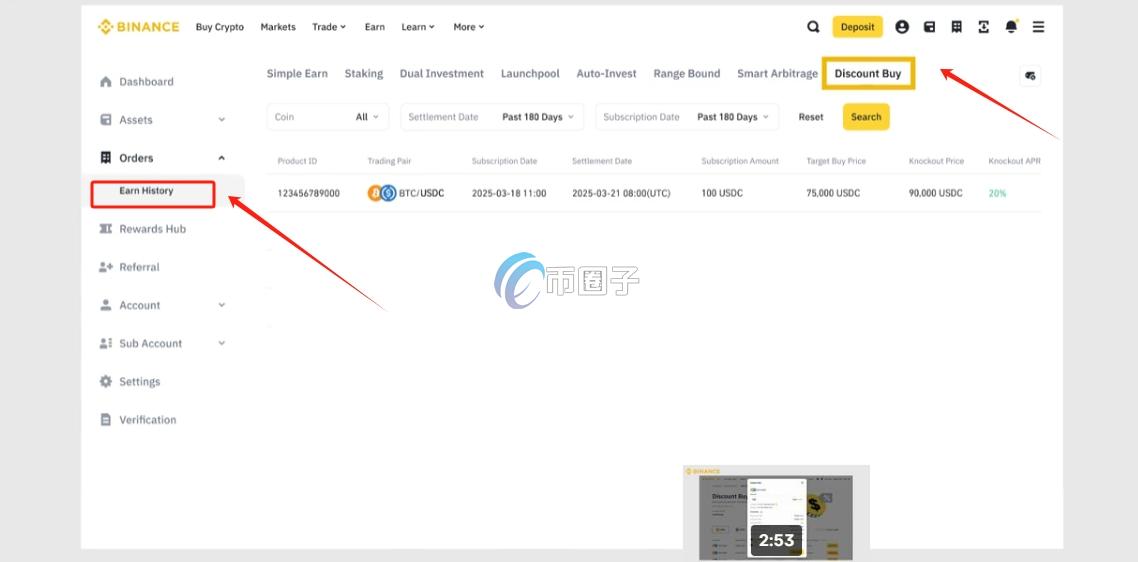Click the Referral person-plus icon

click(106, 267)
